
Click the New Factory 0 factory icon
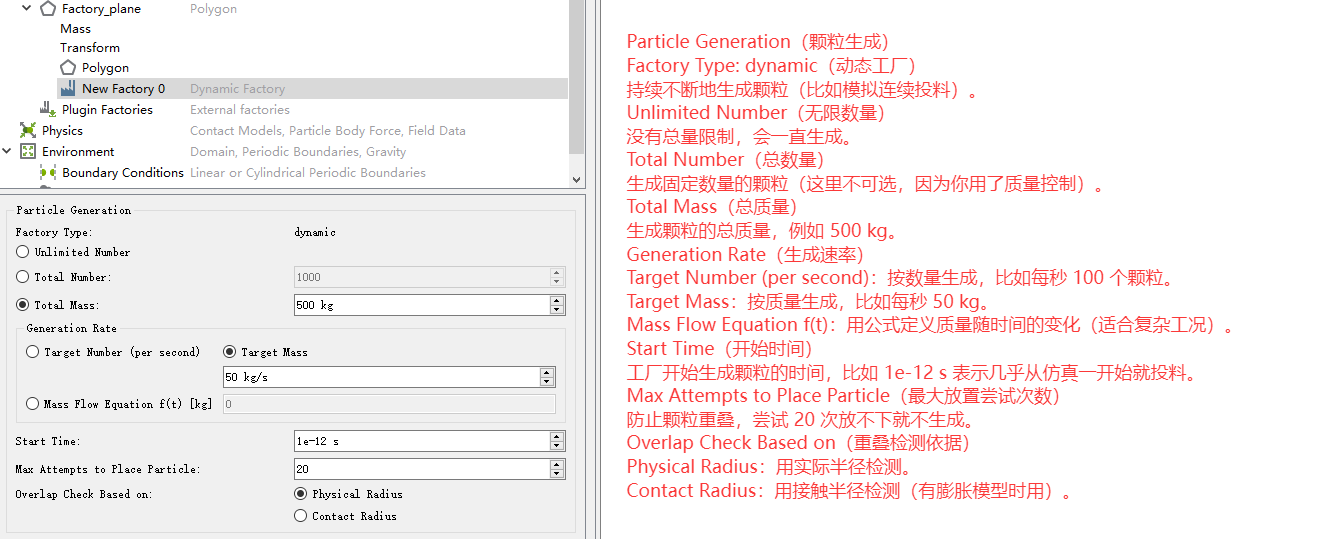point(68,89)
